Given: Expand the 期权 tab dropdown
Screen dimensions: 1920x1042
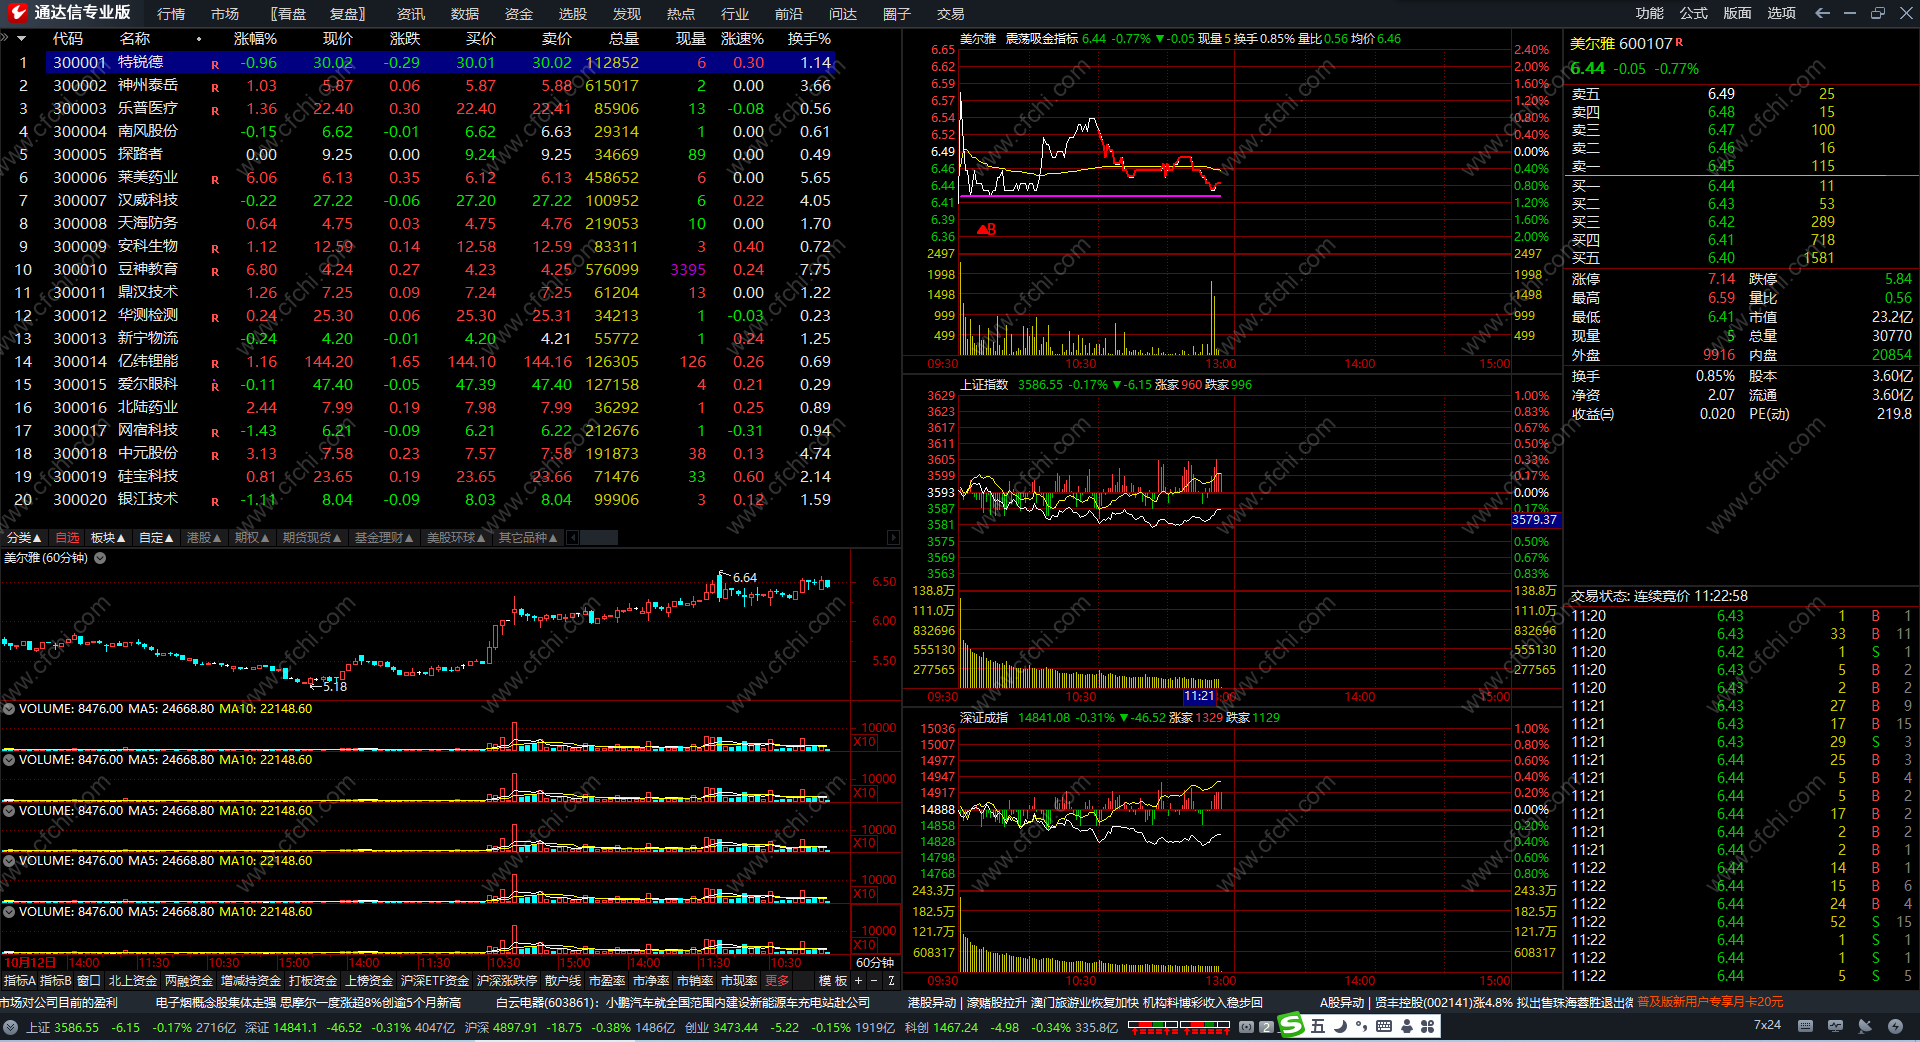Looking at the screenshot, I should coord(252,538).
